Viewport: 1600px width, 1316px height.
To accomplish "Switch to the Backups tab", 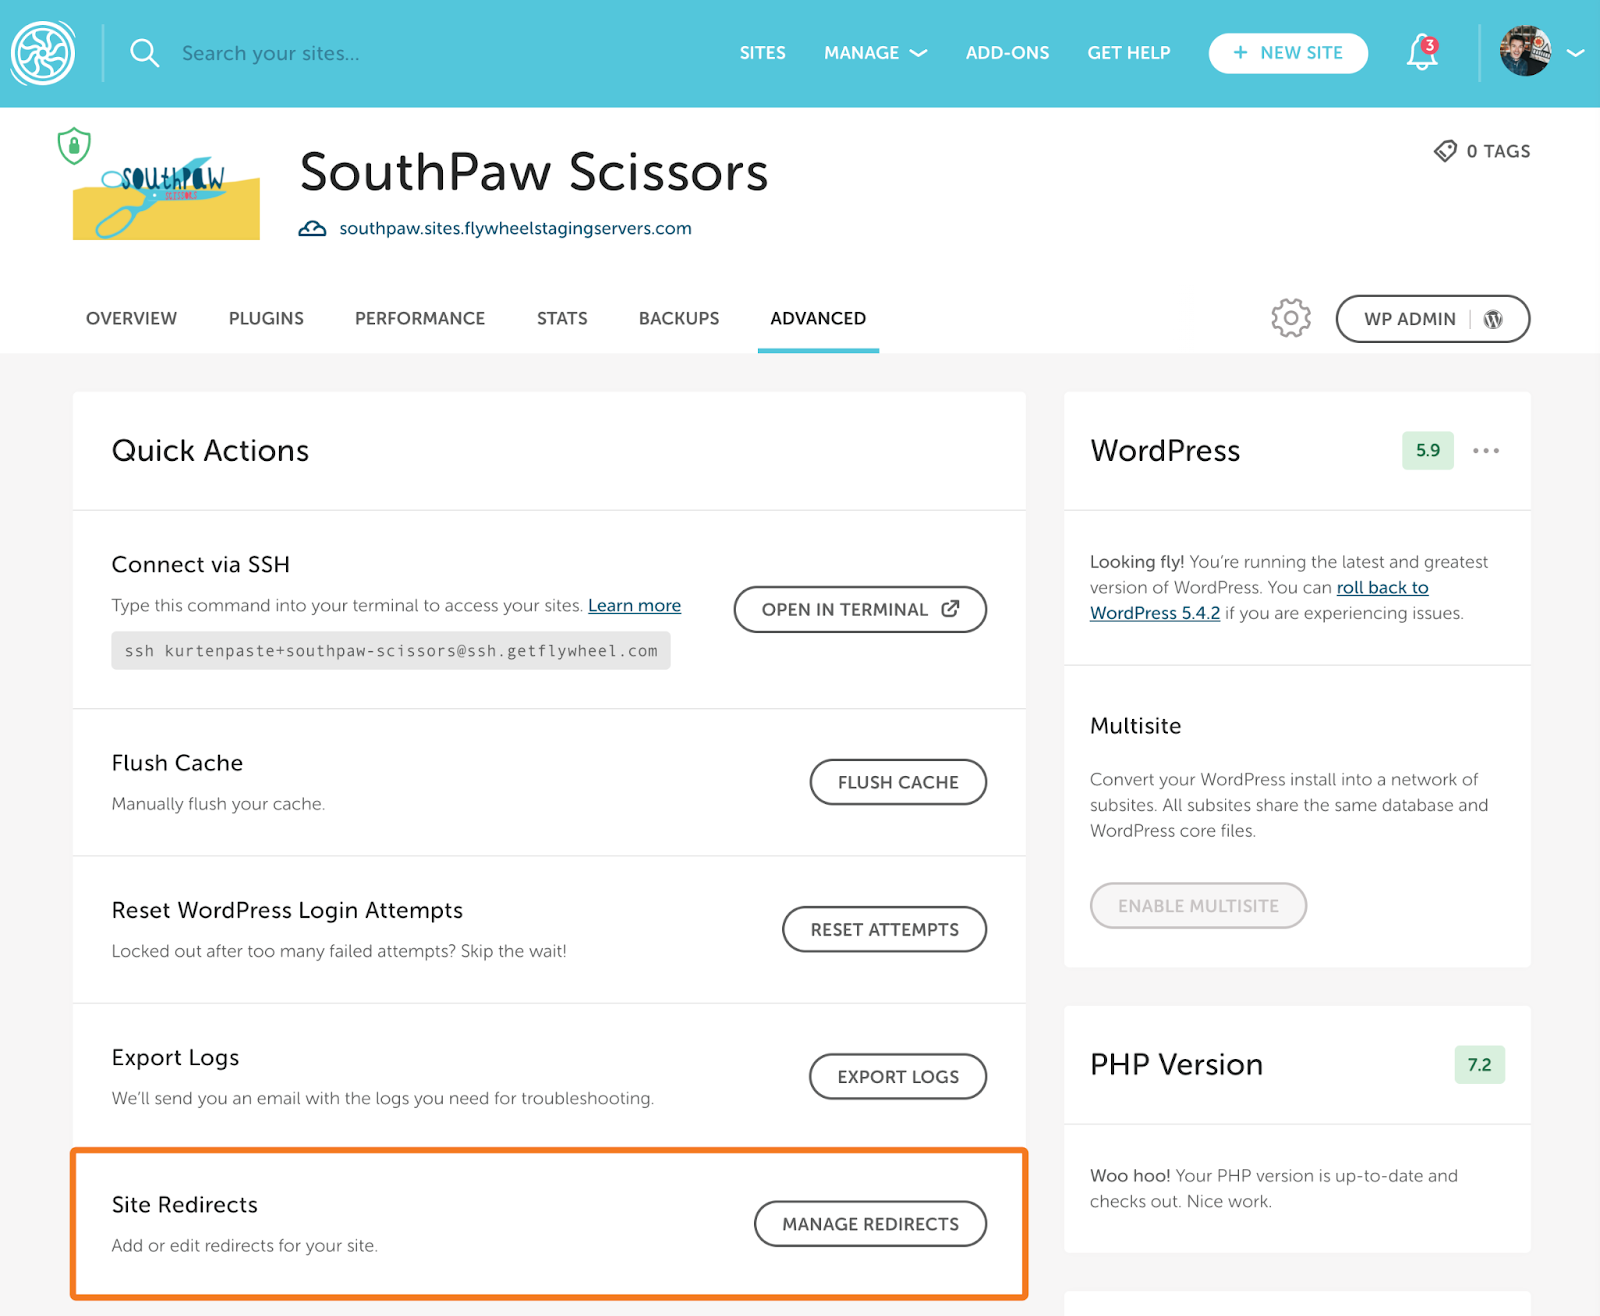I will tap(679, 318).
